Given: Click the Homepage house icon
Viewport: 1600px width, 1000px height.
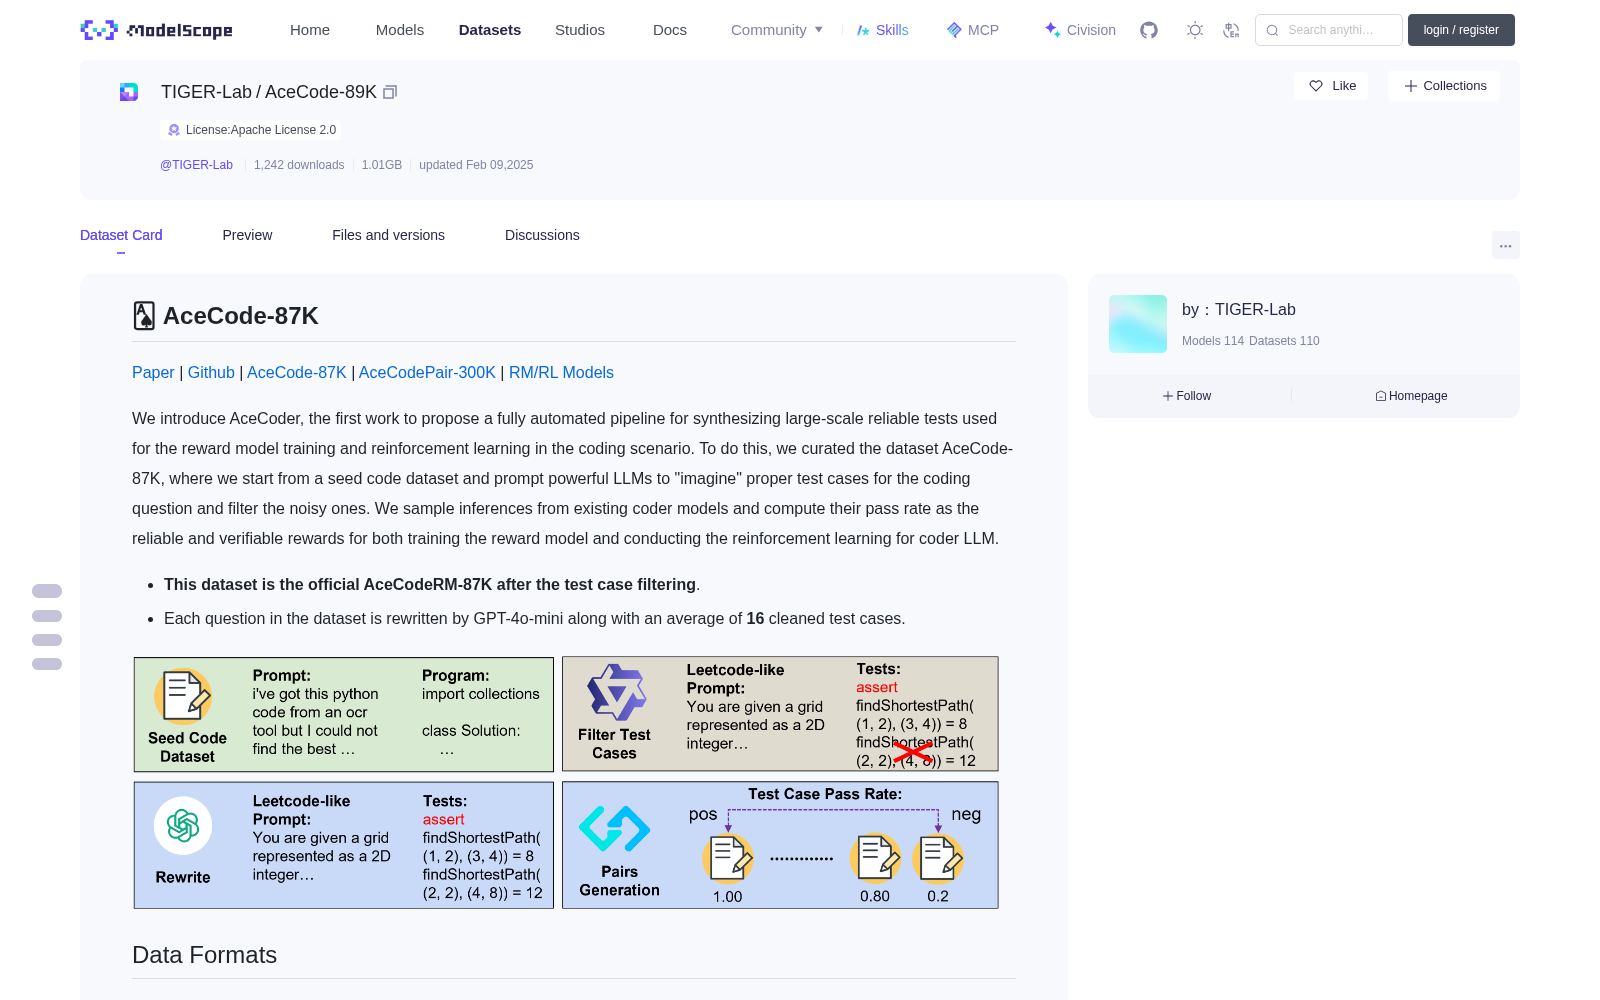Looking at the screenshot, I should pyautogui.click(x=1381, y=396).
